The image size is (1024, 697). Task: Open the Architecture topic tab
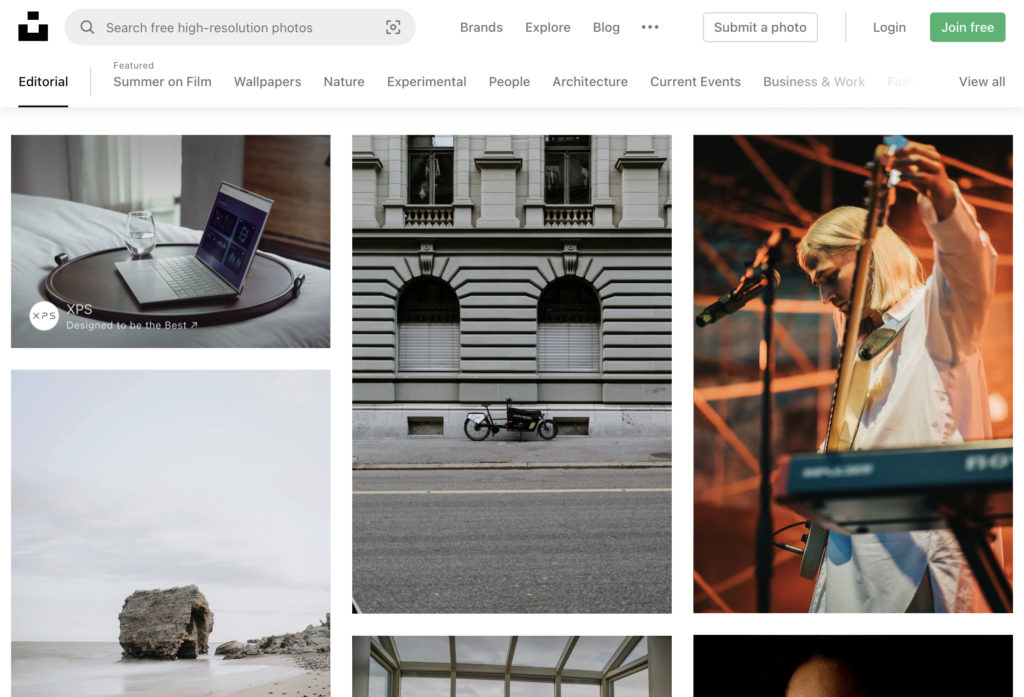click(x=590, y=82)
